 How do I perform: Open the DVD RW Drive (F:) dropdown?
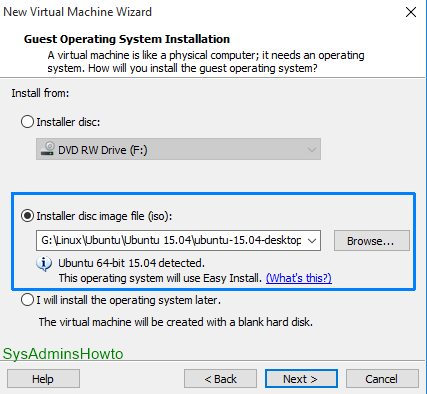point(178,149)
